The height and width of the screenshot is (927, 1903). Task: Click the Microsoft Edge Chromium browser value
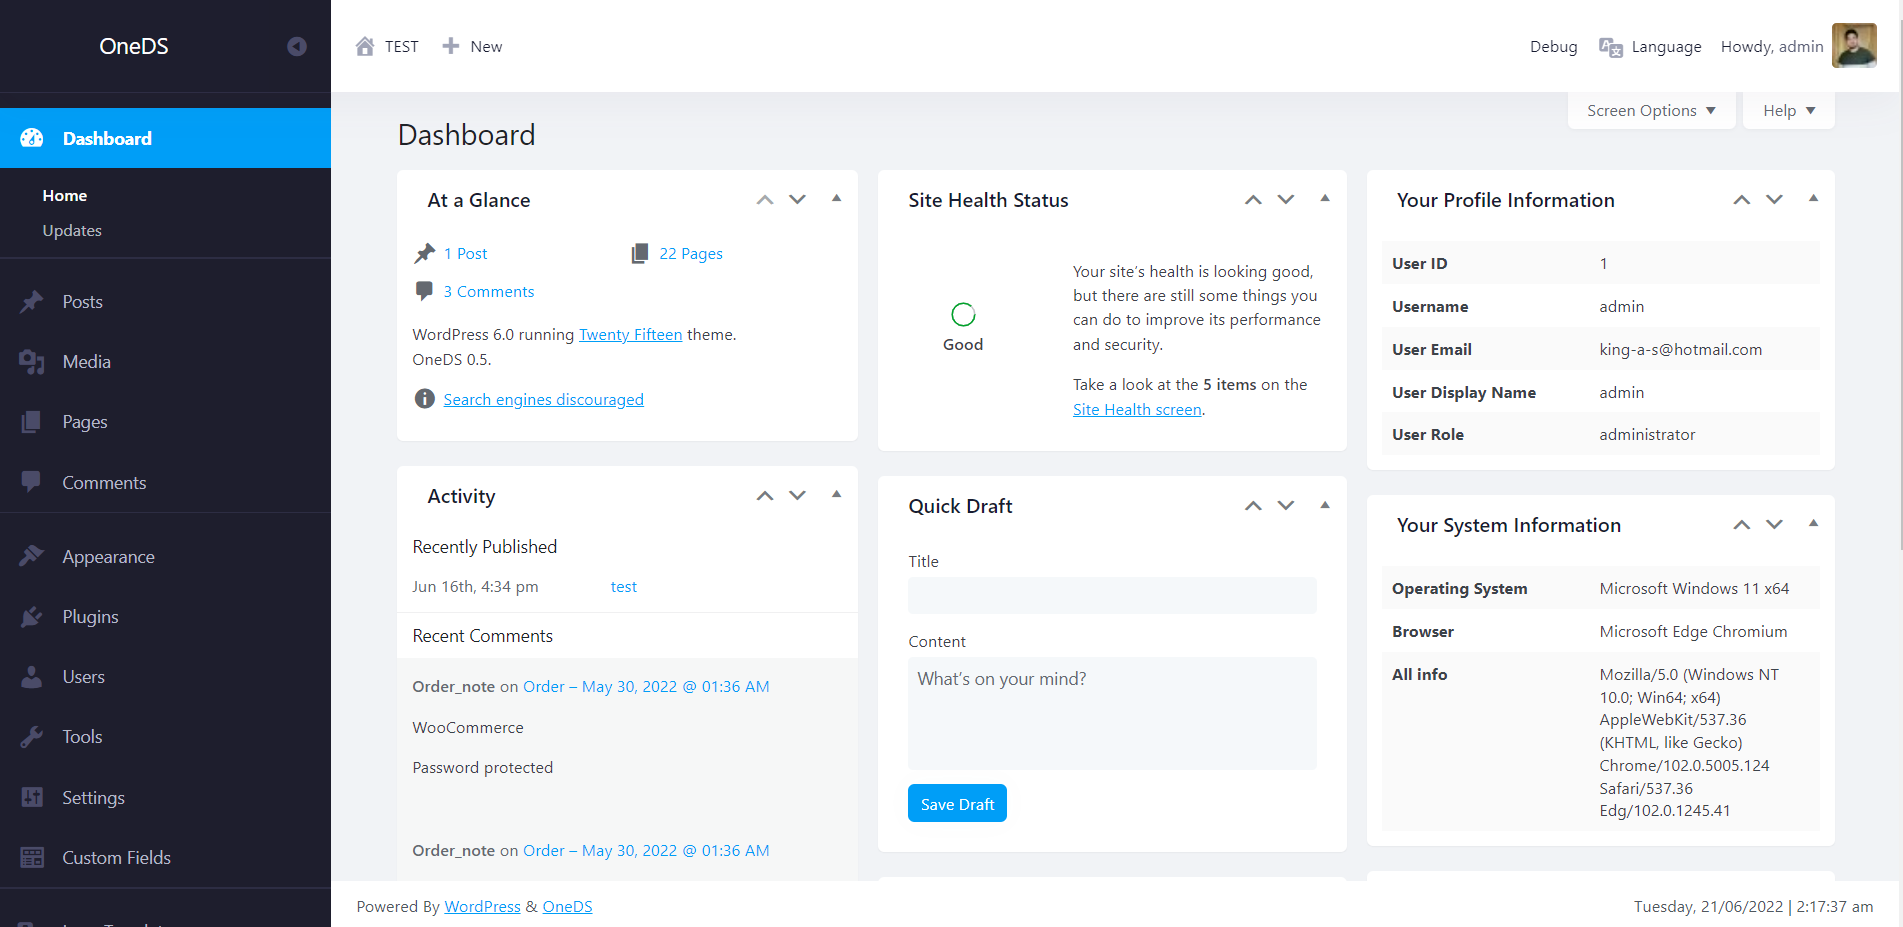pyautogui.click(x=1693, y=632)
